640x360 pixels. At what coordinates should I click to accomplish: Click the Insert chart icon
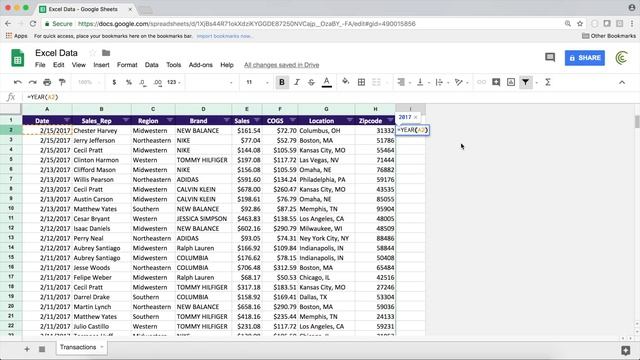511,82
